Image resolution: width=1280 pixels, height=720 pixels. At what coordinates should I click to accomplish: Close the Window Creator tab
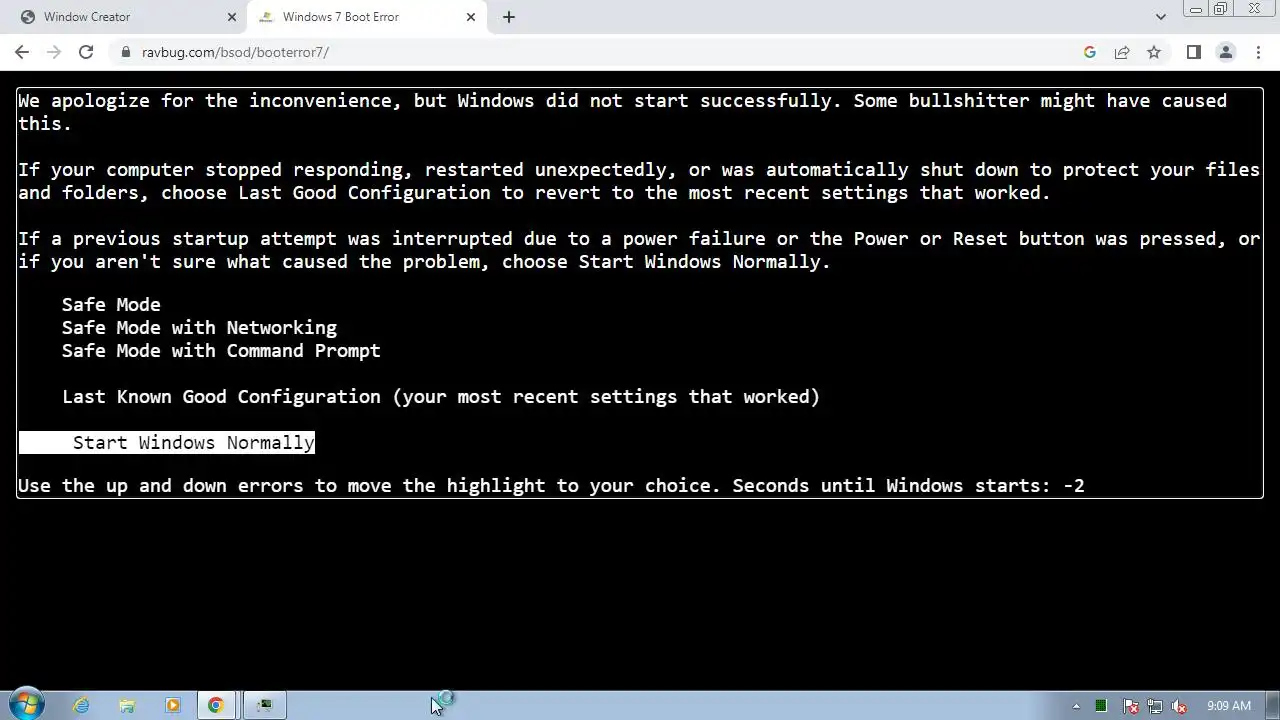pyautogui.click(x=232, y=17)
